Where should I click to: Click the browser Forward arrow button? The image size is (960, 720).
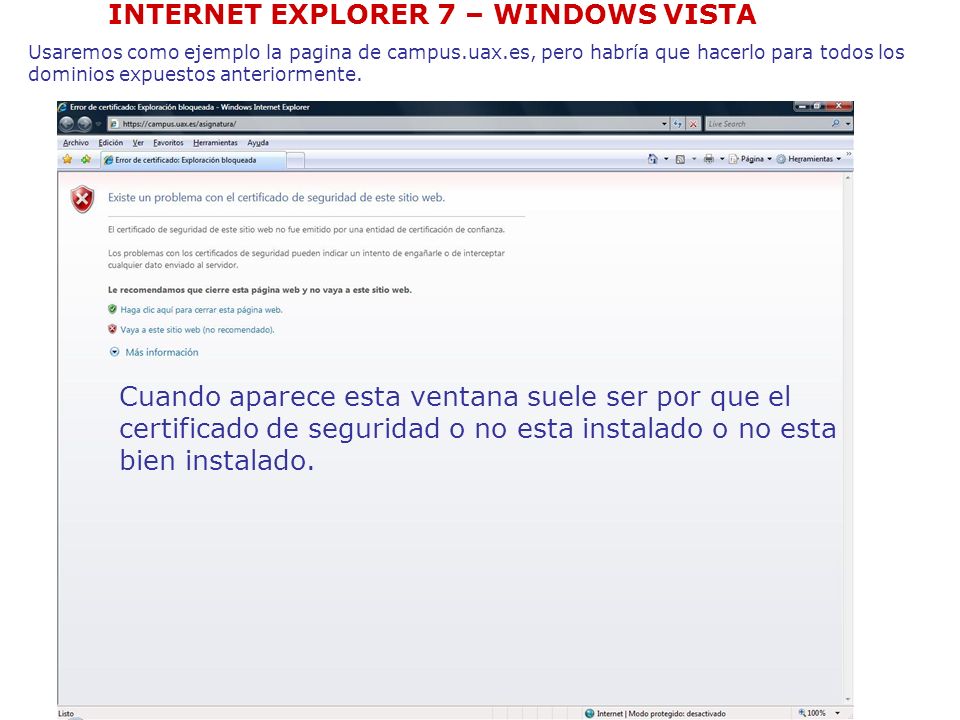click(x=84, y=124)
